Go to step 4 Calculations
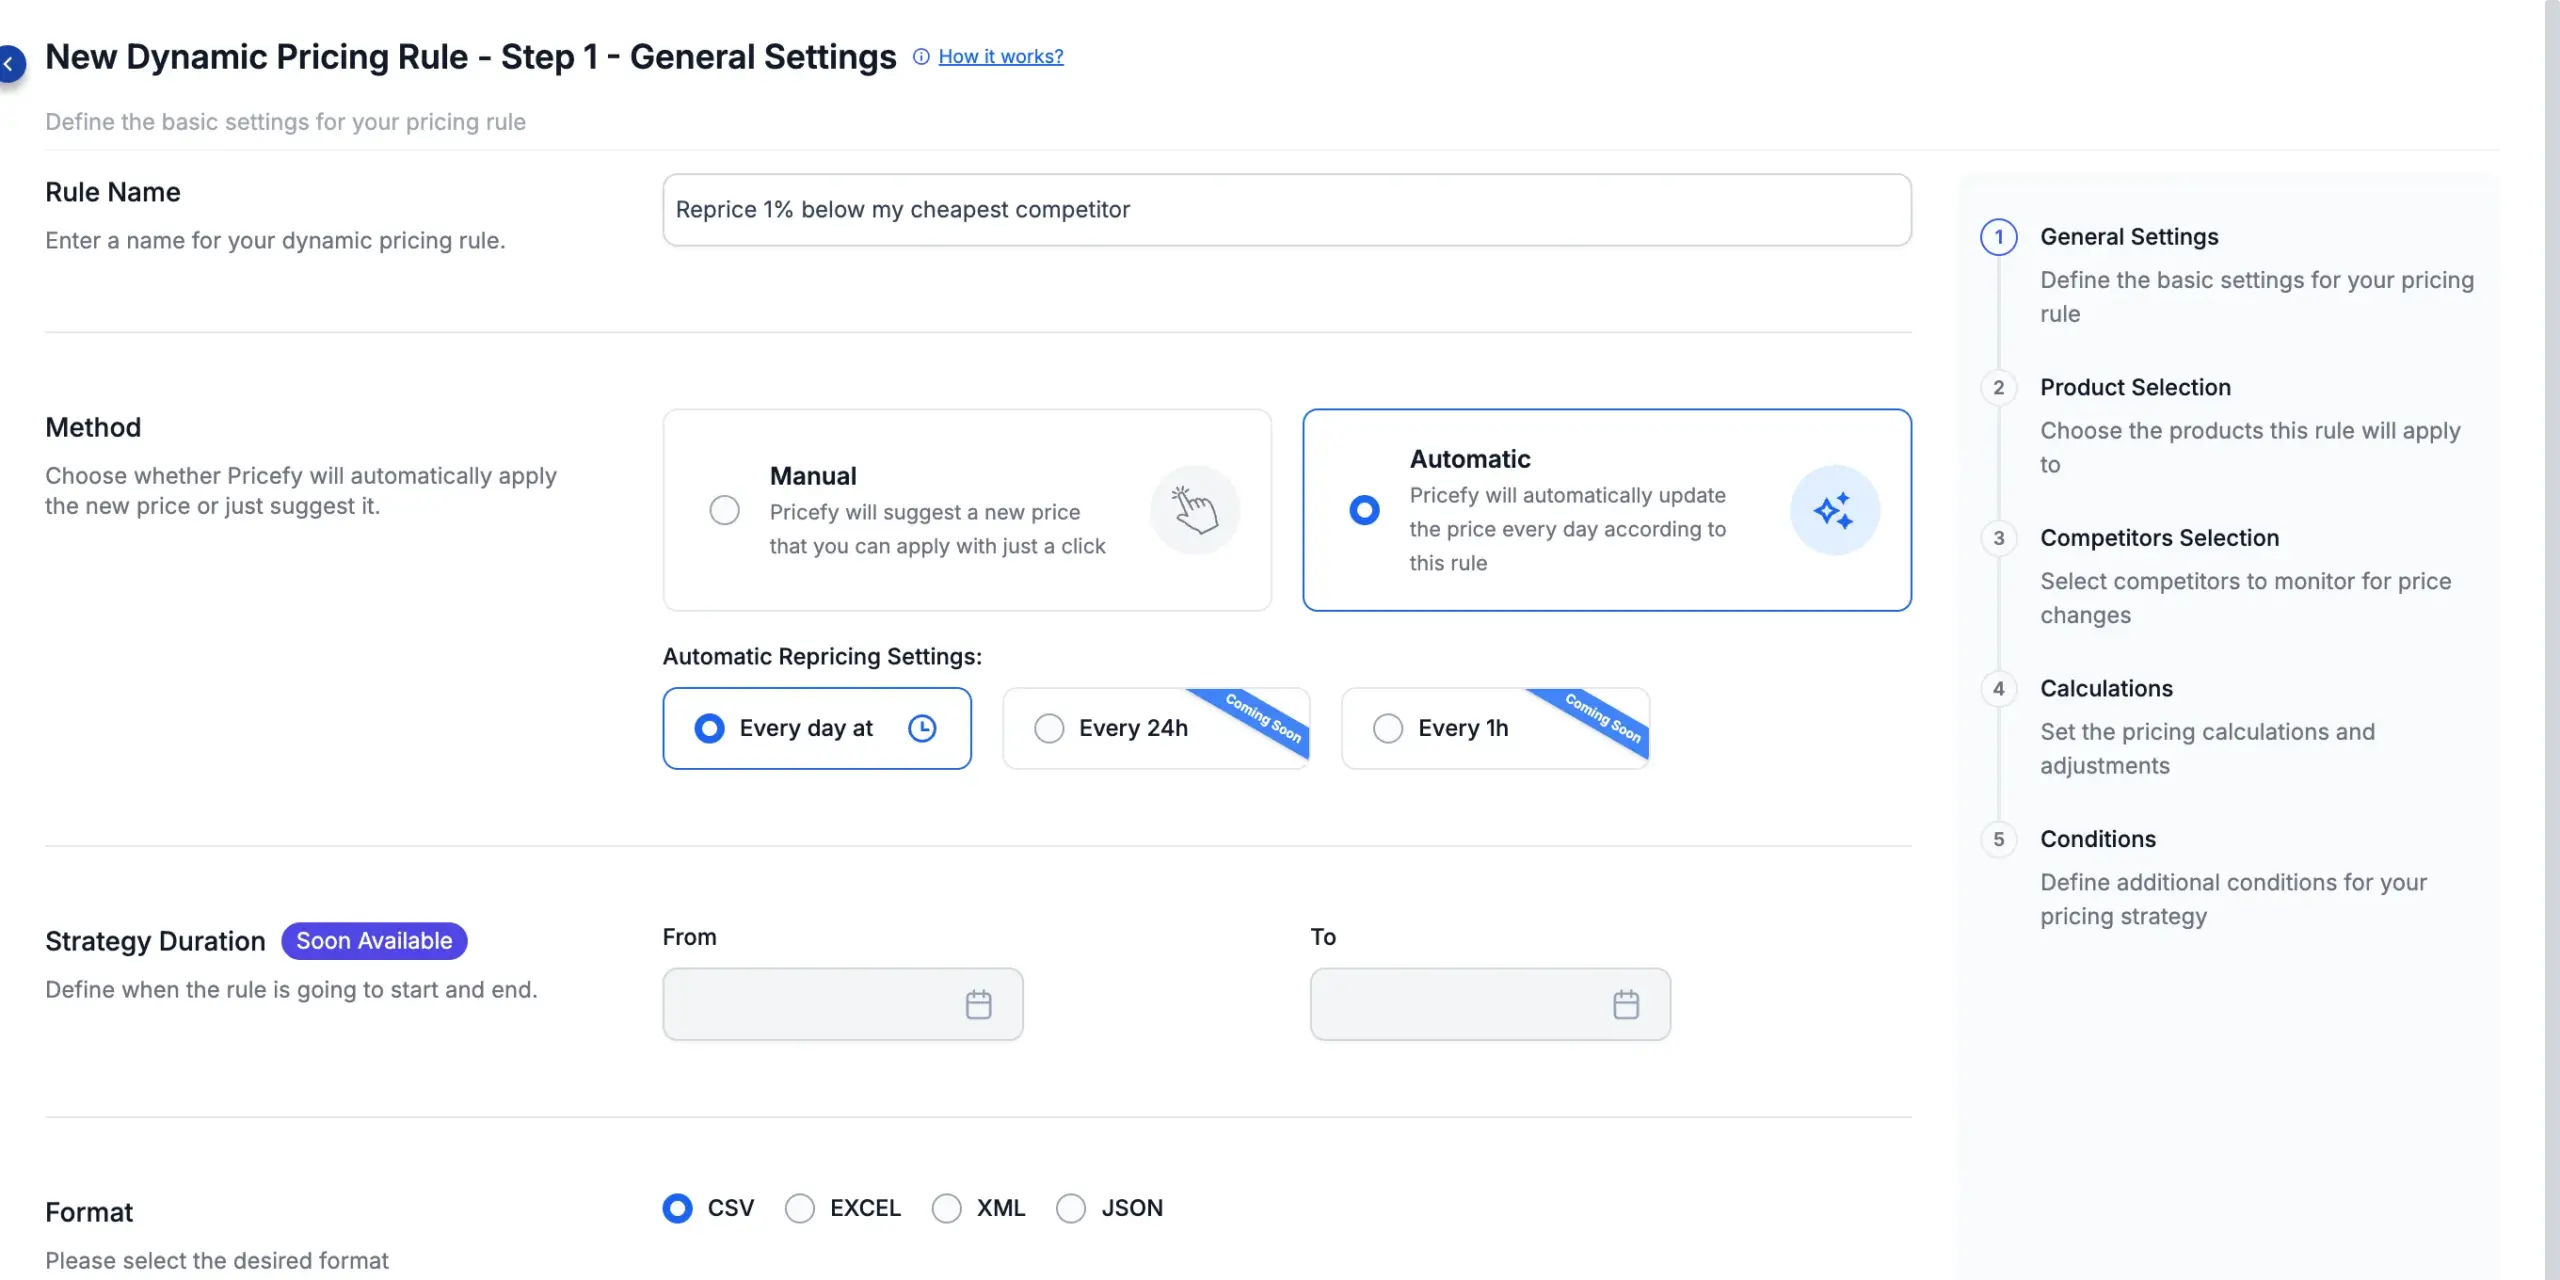The width and height of the screenshot is (2560, 1280). 2106,689
